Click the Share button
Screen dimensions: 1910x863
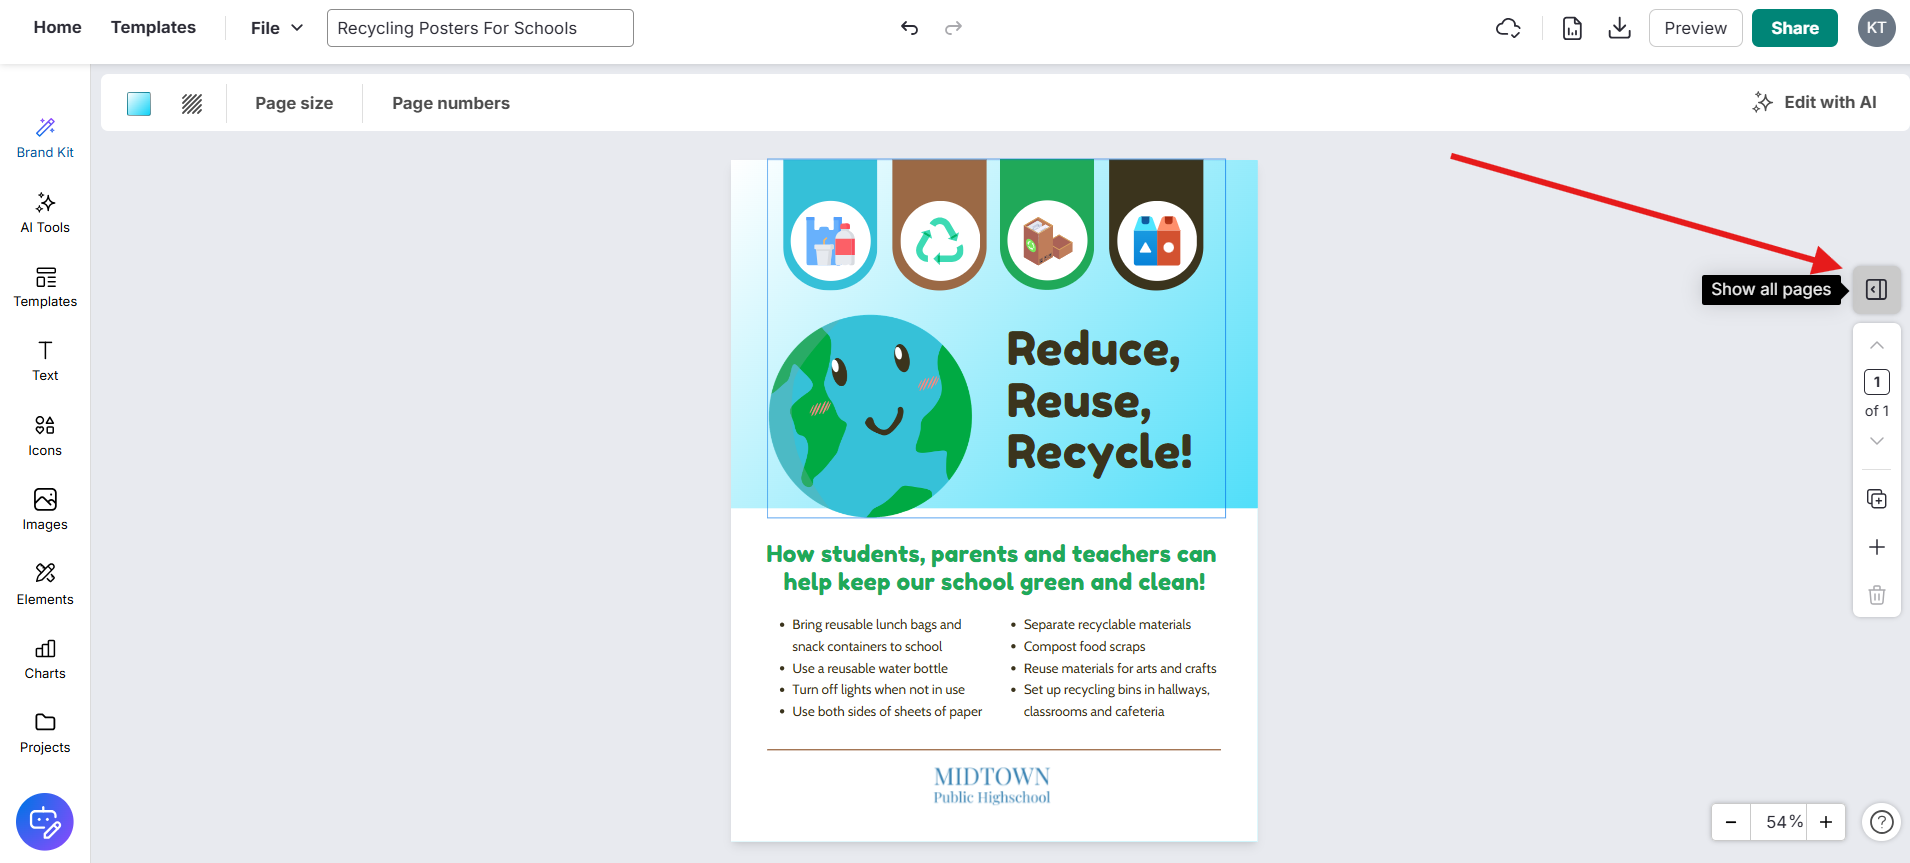point(1794,28)
